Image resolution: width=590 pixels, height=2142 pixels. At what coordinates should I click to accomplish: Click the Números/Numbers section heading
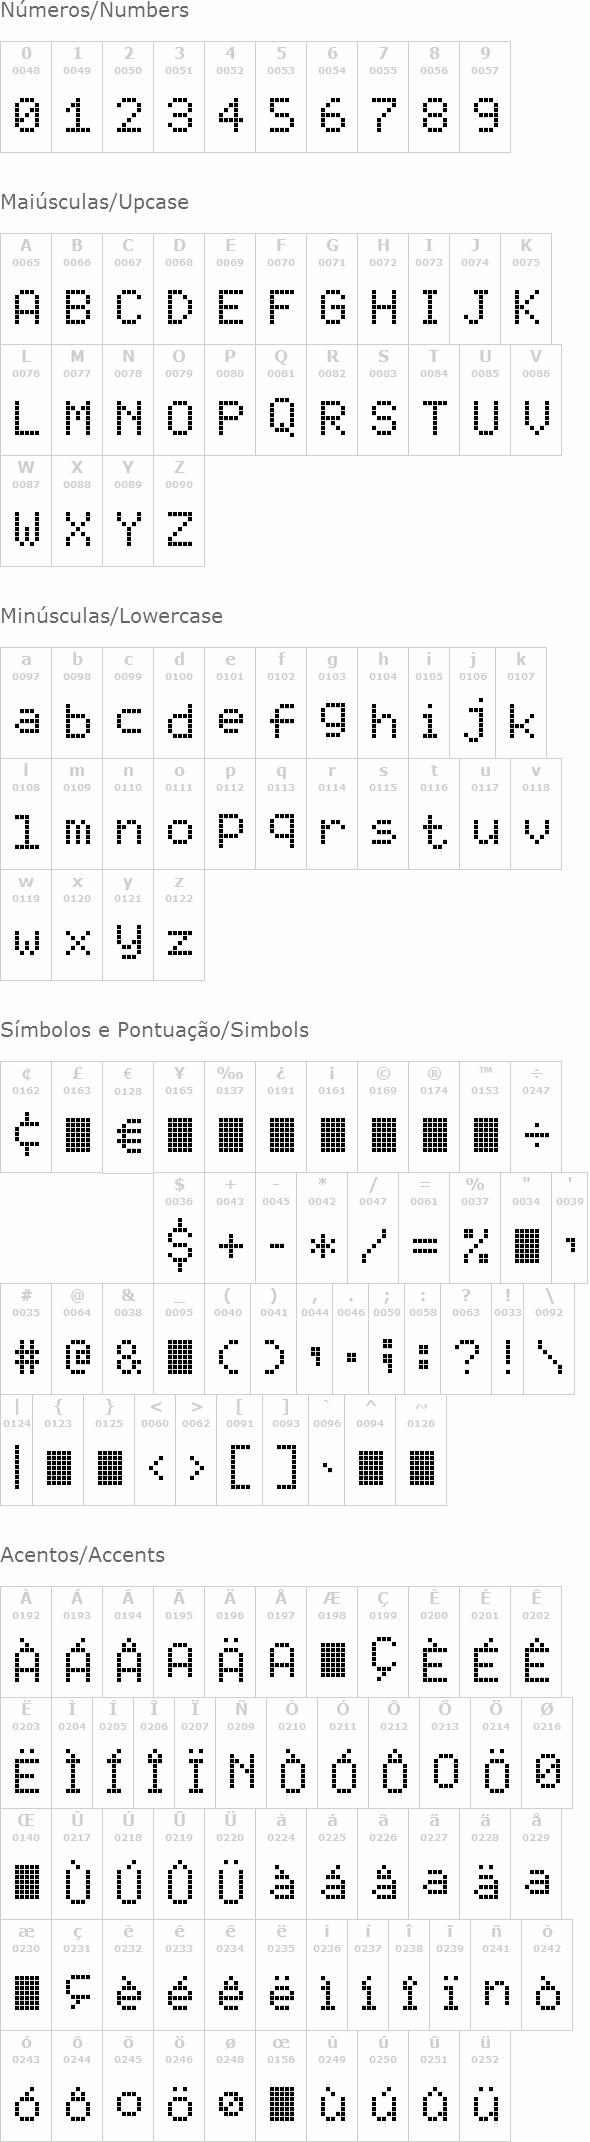[x=94, y=11]
